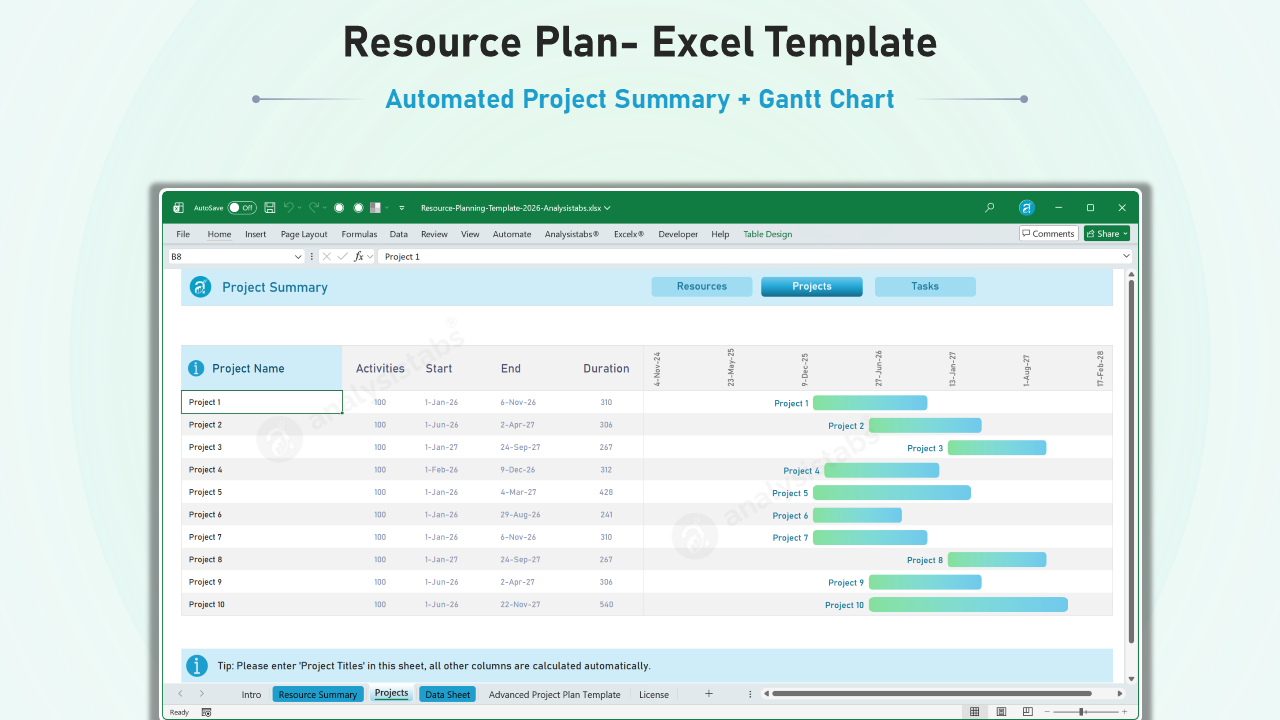Viewport: 1280px width, 720px height.
Task: Confirm cell entry with the checkmark icon
Action: [342, 256]
